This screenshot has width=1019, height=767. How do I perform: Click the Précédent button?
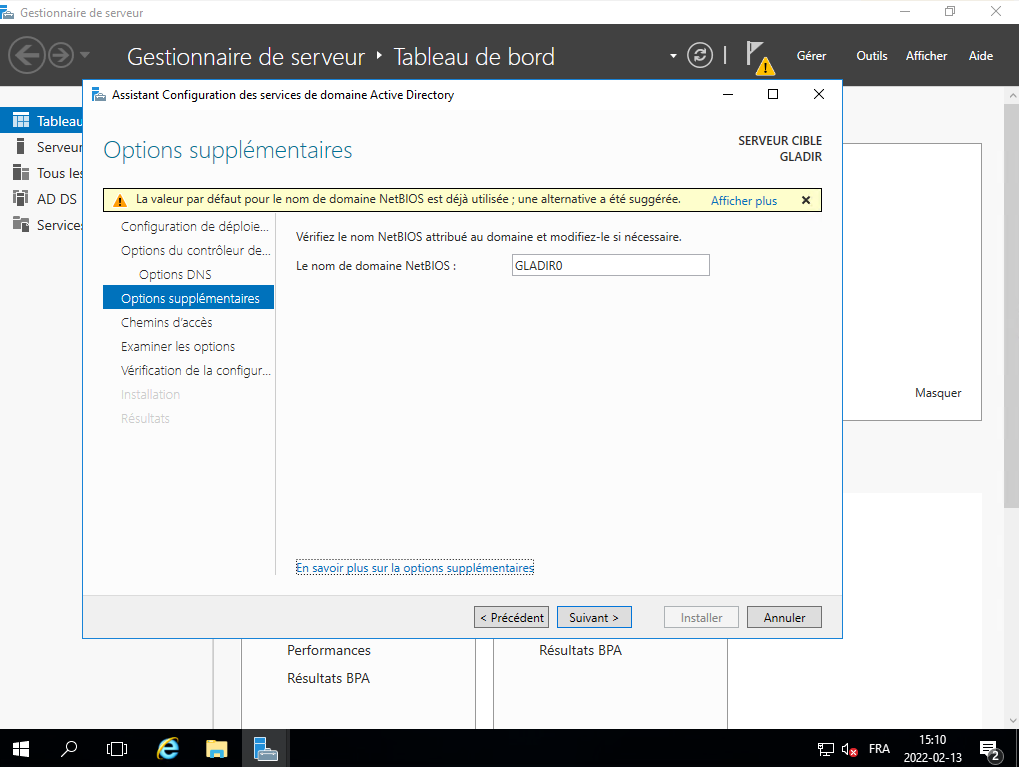pos(511,618)
